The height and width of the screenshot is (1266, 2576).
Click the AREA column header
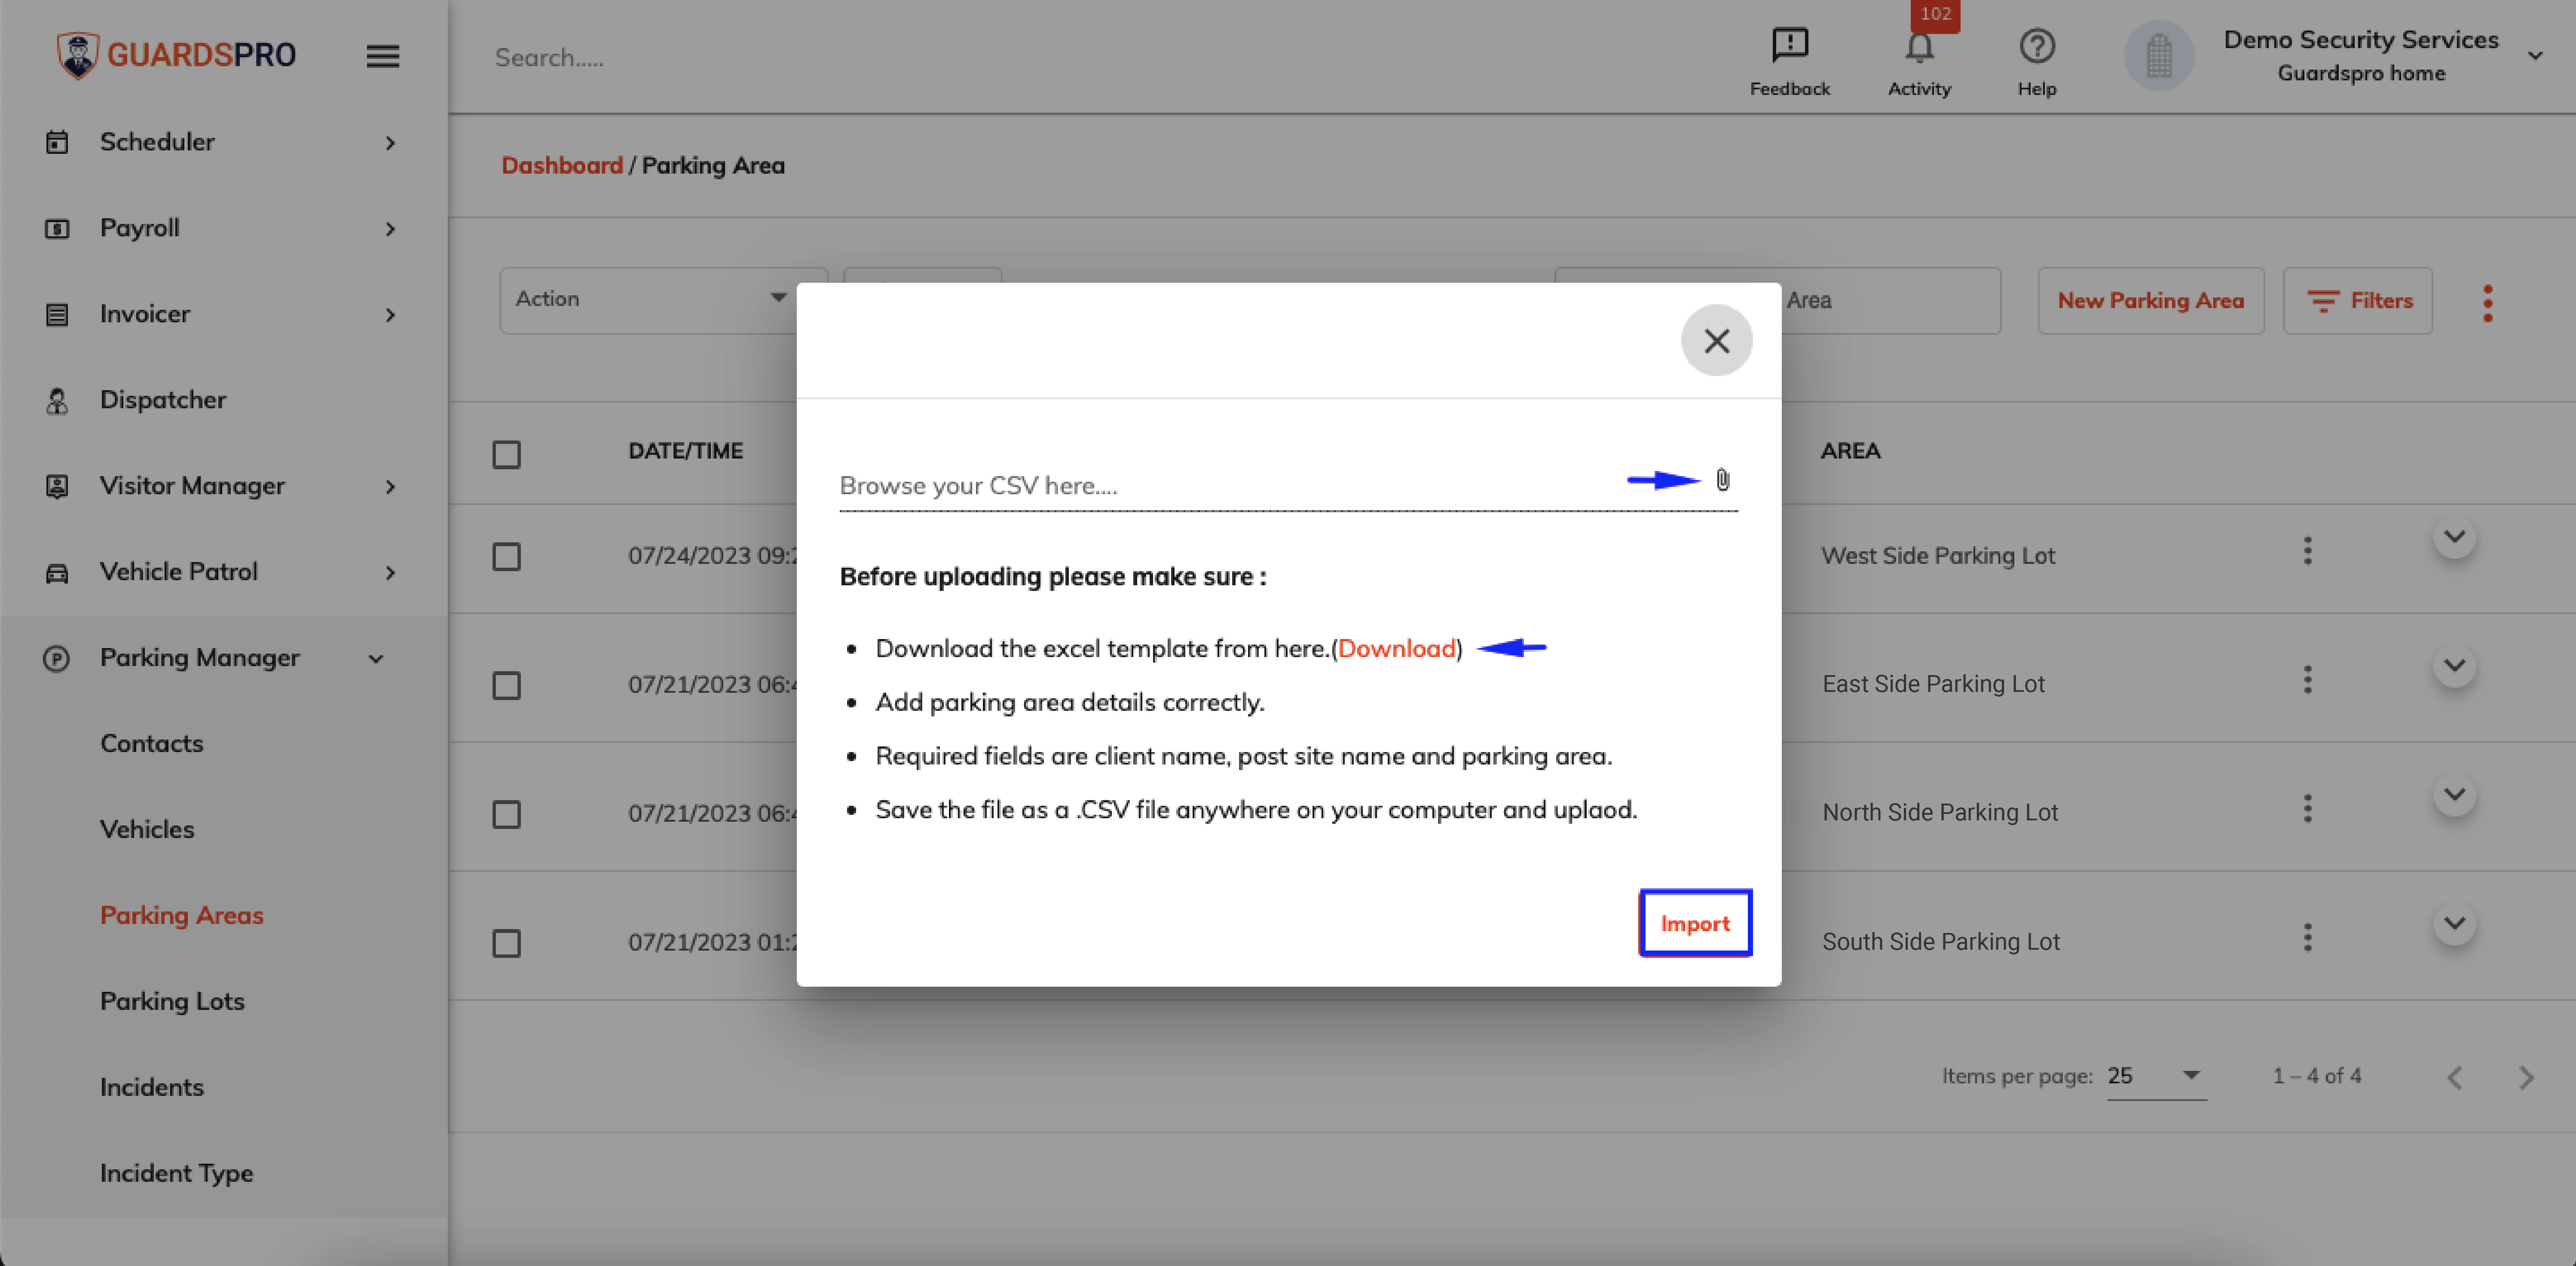coord(1850,451)
